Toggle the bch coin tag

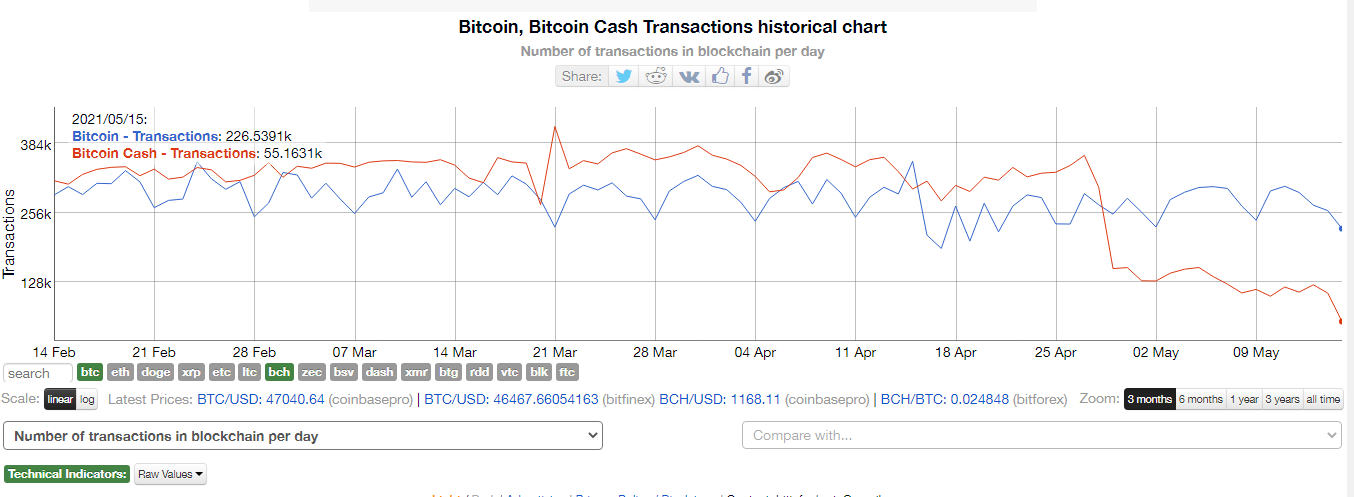pyautogui.click(x=280, y=372)
